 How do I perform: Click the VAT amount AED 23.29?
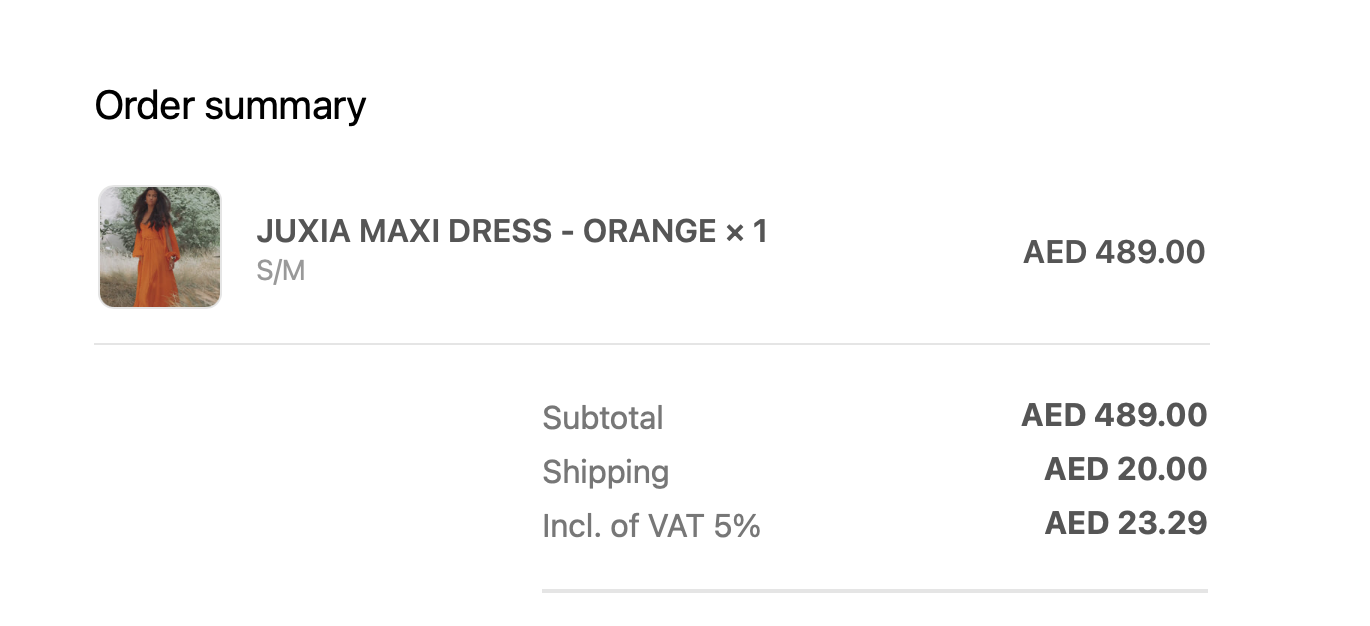tap(1126, 523)
